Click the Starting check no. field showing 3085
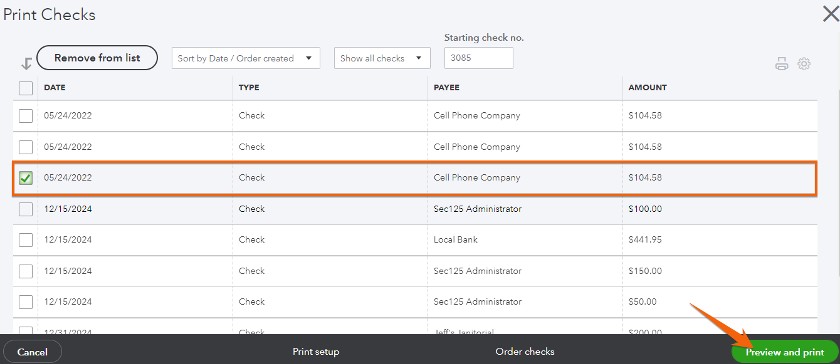Screen dimensions: 840x364 tap(478, 58)
